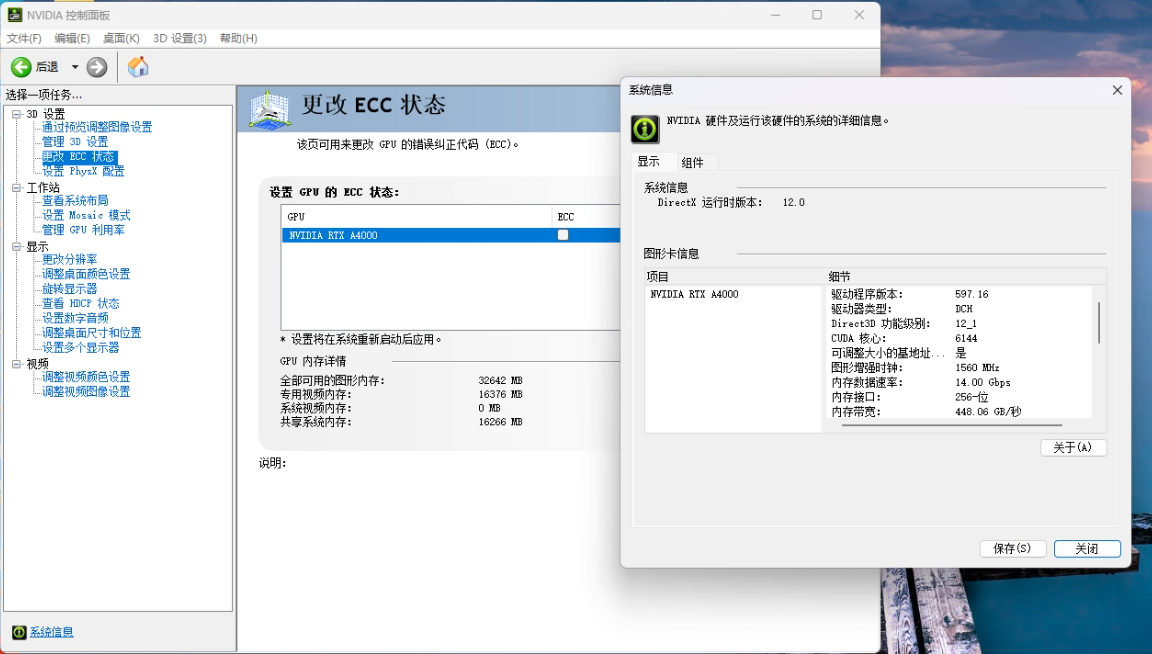Screen dimensions: 1152x654
Task: Open the 系统信息 link at bottom left
Action: pos(51,632)
